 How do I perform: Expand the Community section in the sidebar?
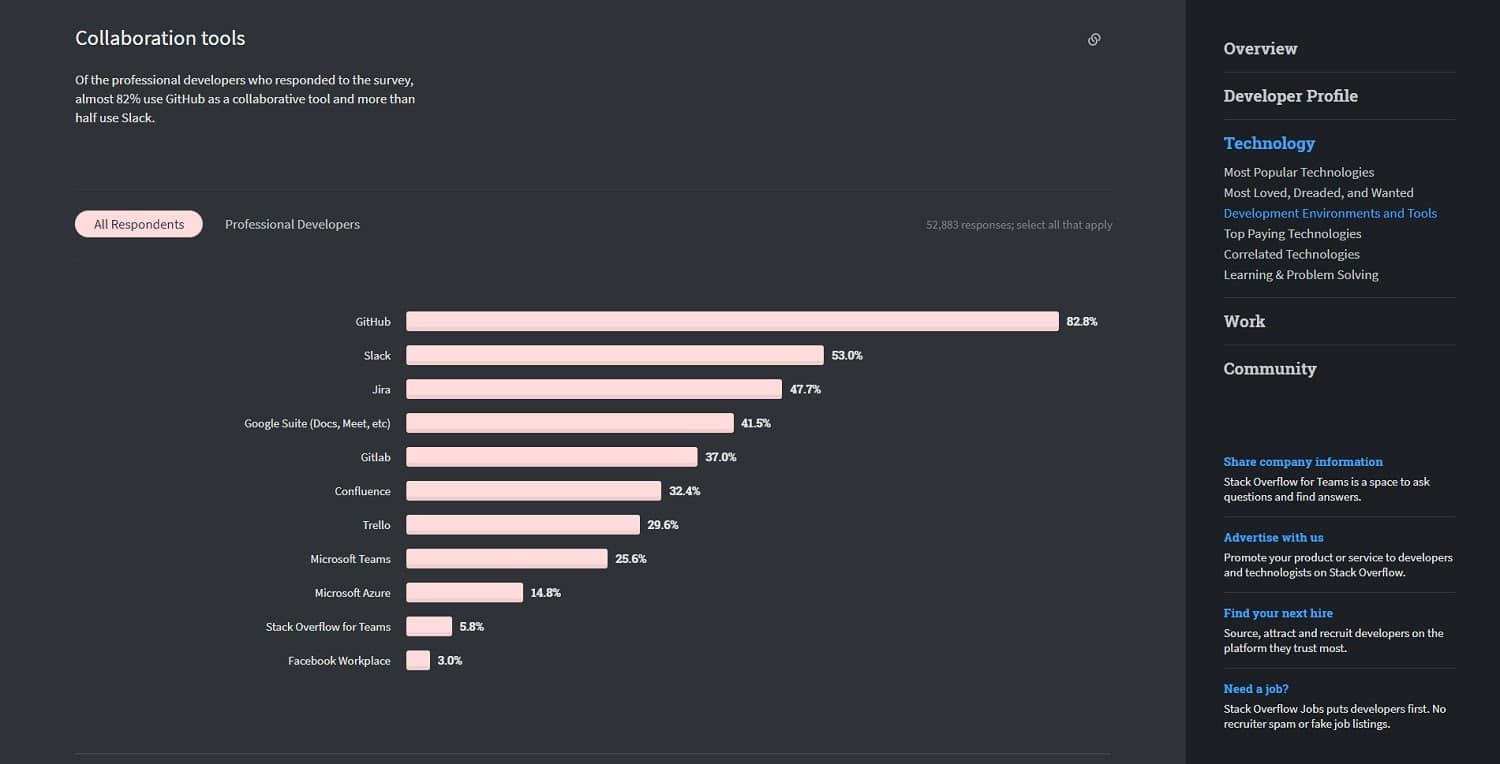(x=1270, y=368)
